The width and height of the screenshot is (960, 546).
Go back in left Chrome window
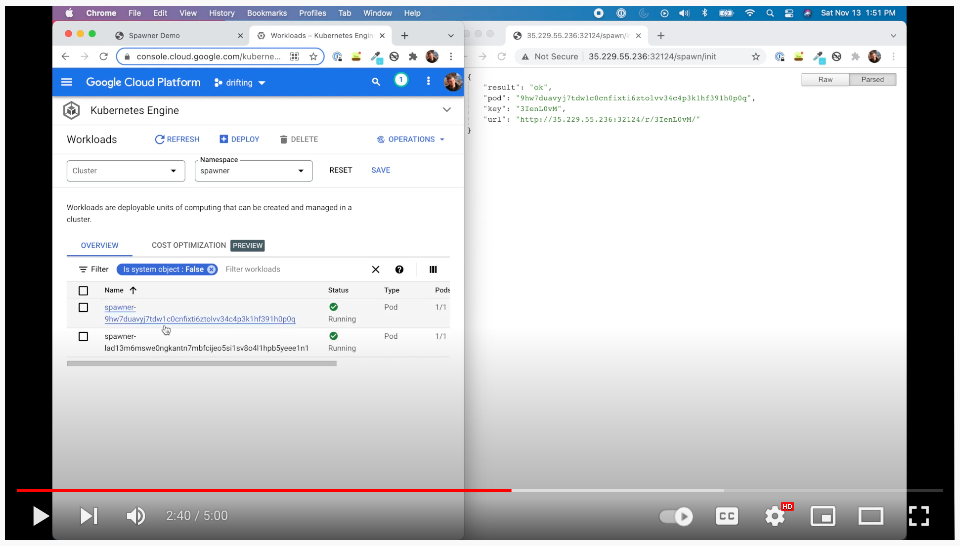[x=66, y=56]
